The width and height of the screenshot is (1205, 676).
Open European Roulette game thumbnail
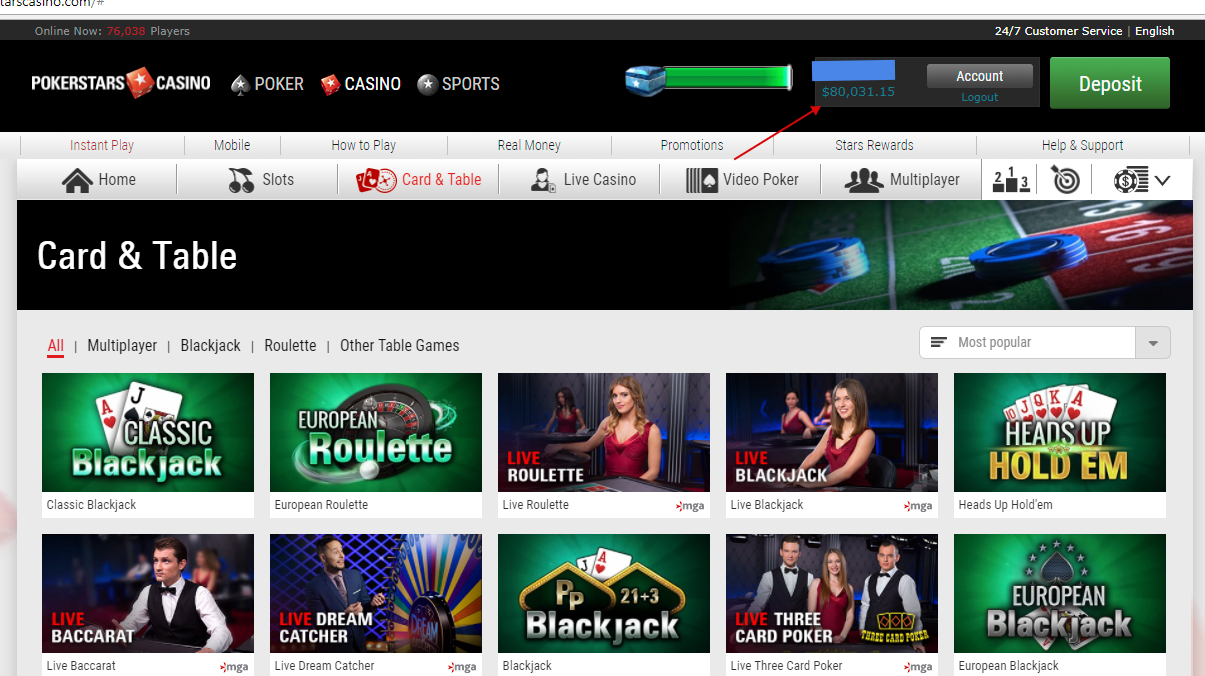(376, 432)
